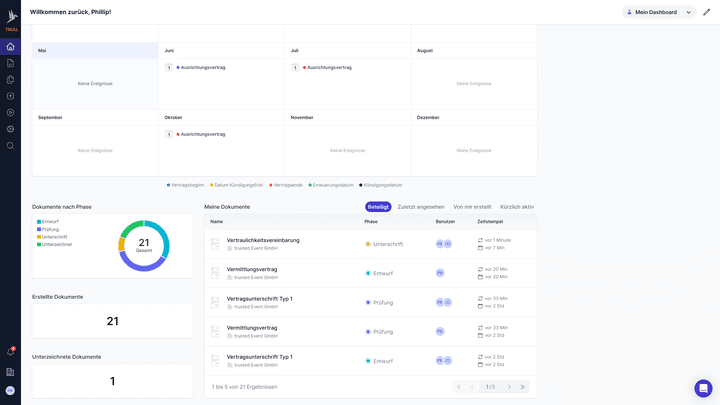The image size is (720, 405).
Task: Toggle the Kündigungsdatum calendar legend item
Action: (x=381, y=185)
